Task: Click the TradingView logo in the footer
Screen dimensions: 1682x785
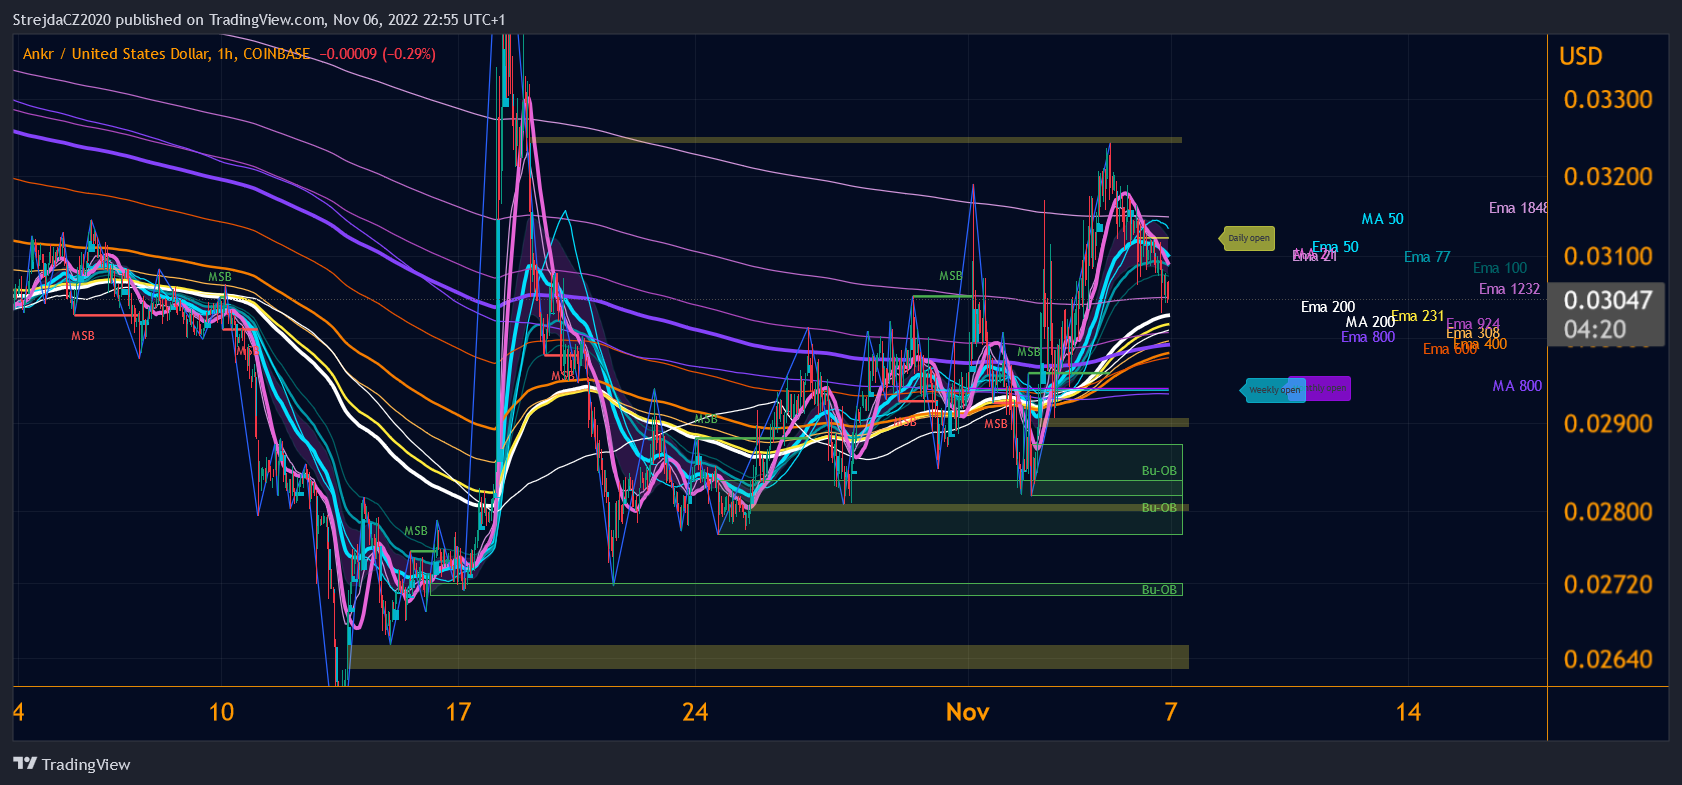Action: pos(72,764)
